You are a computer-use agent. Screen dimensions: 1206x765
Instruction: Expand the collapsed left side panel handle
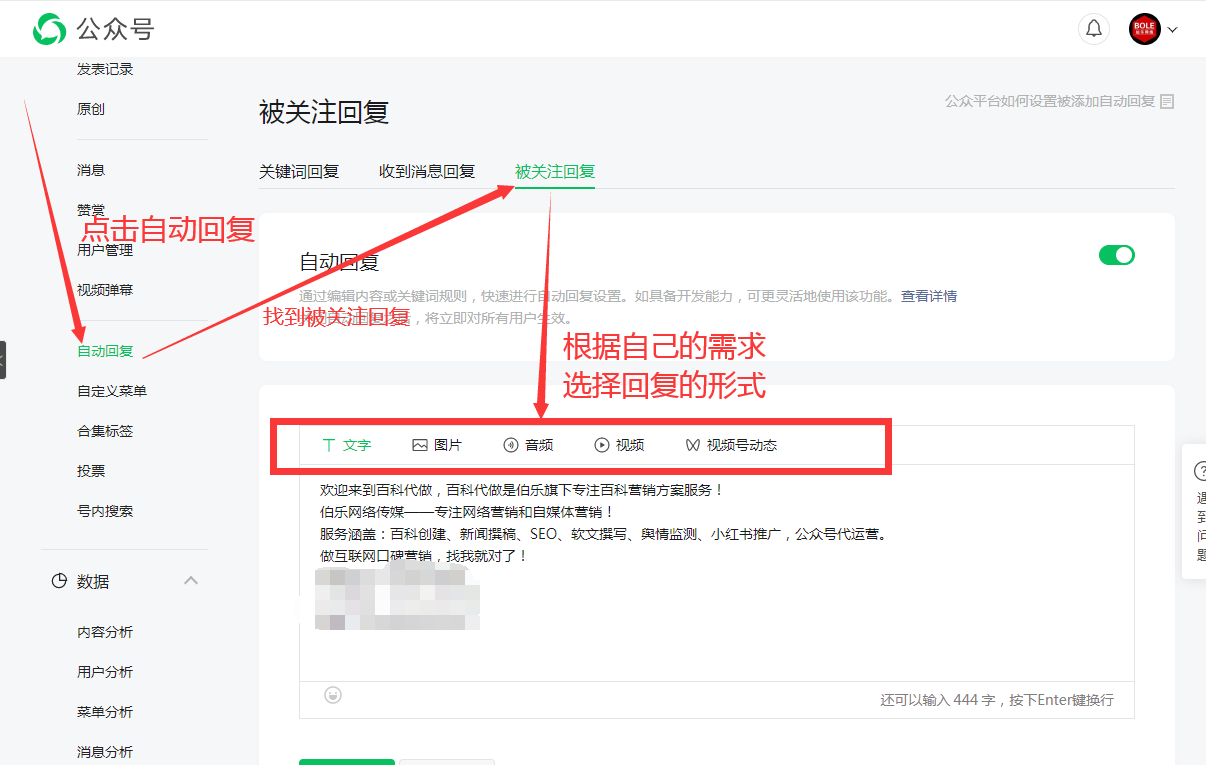pyautogui.click(x=2, y=360)
